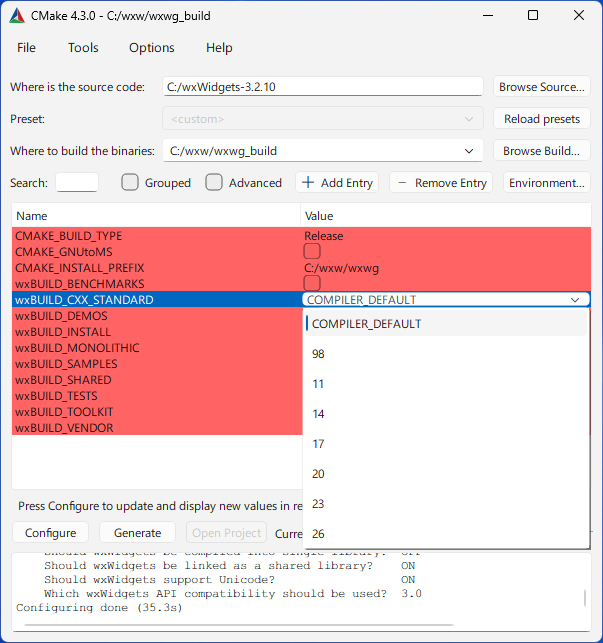Select the wxBUILD_SAMPLES entry
Viewport: 603px width, 643px height.
pos(66,364)
